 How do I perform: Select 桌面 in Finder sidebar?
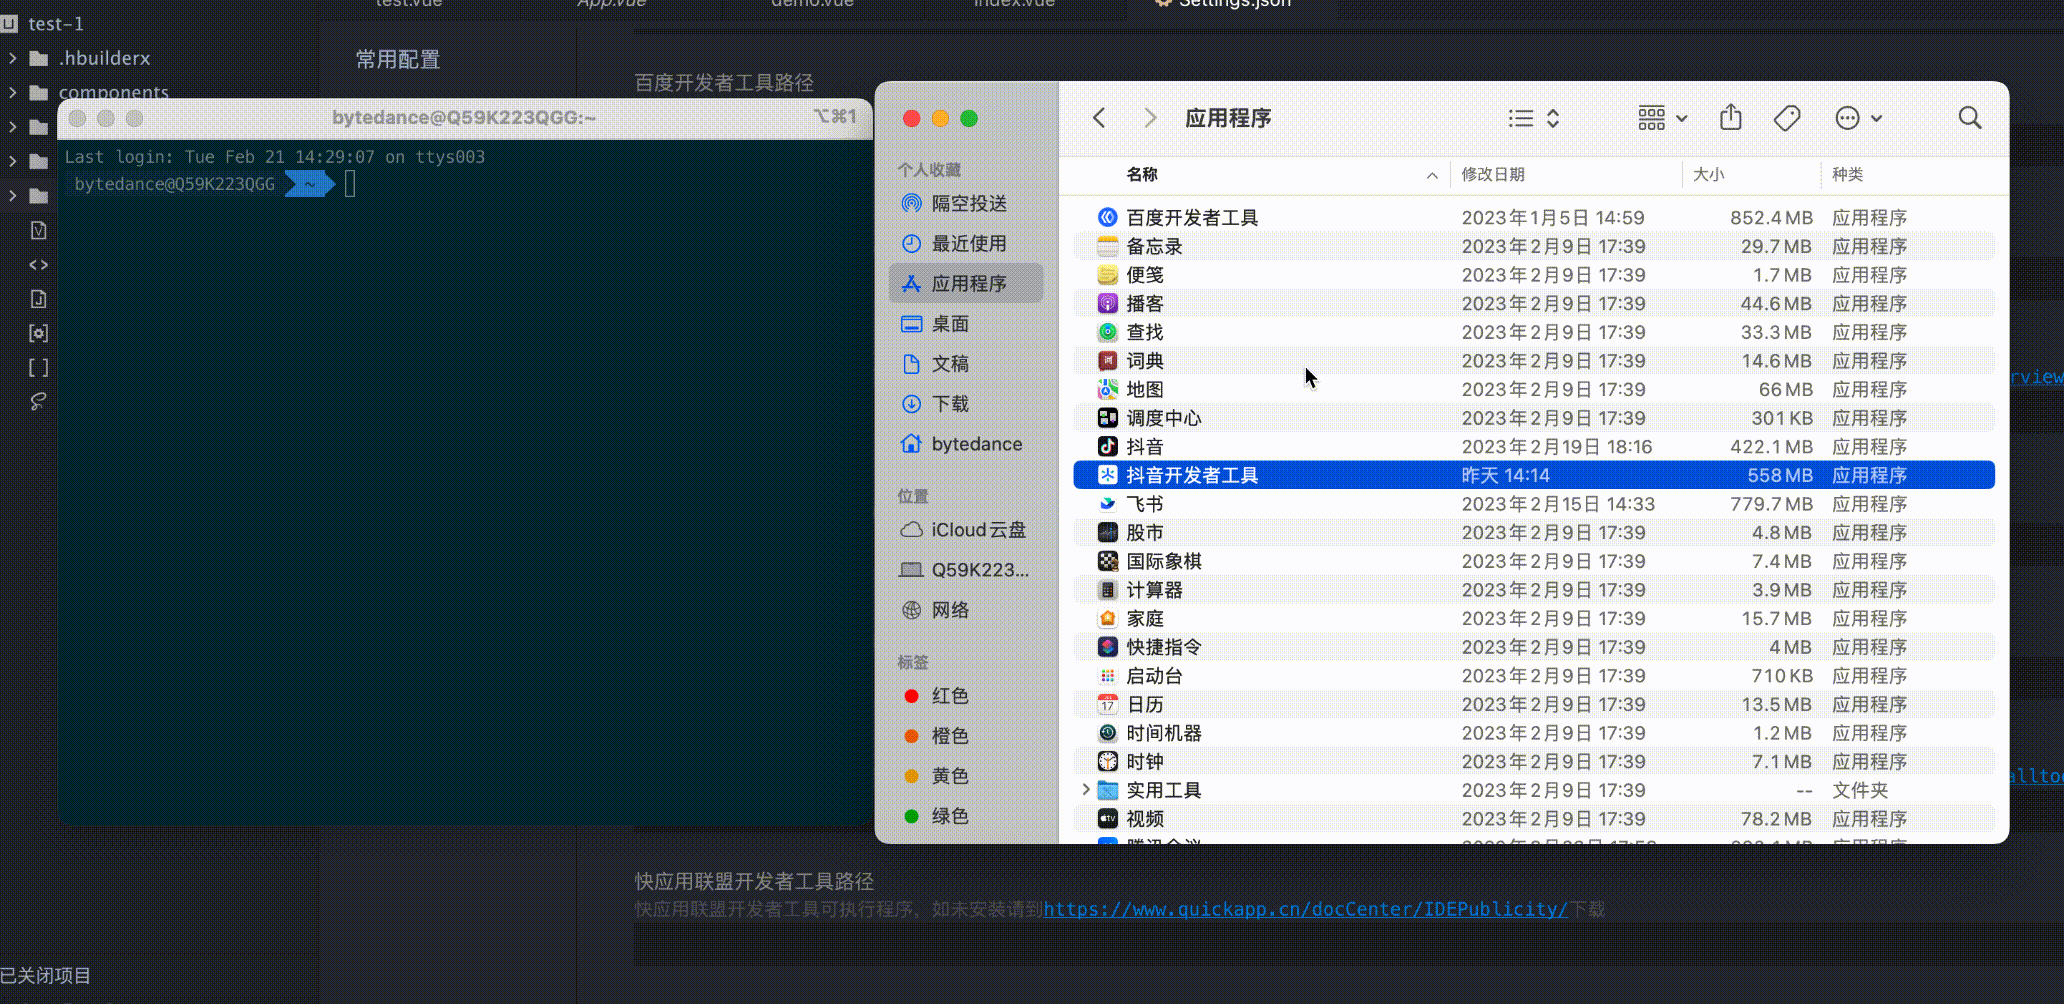[x=966, y=323]
